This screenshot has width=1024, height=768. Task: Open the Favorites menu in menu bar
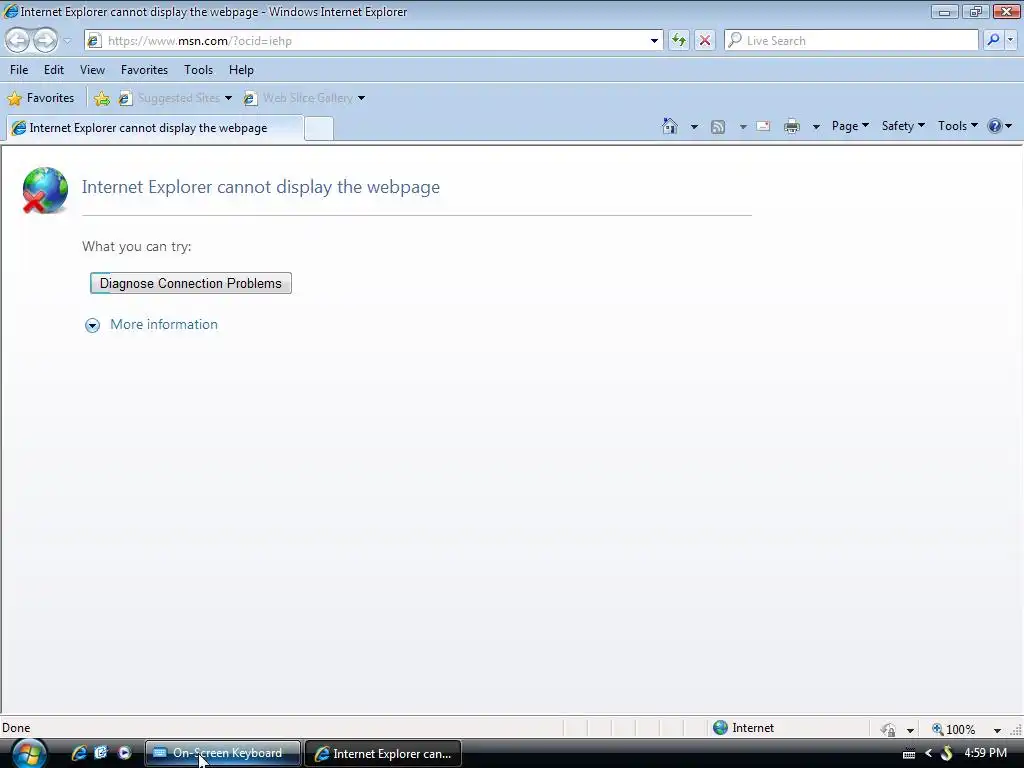point(144,70)
